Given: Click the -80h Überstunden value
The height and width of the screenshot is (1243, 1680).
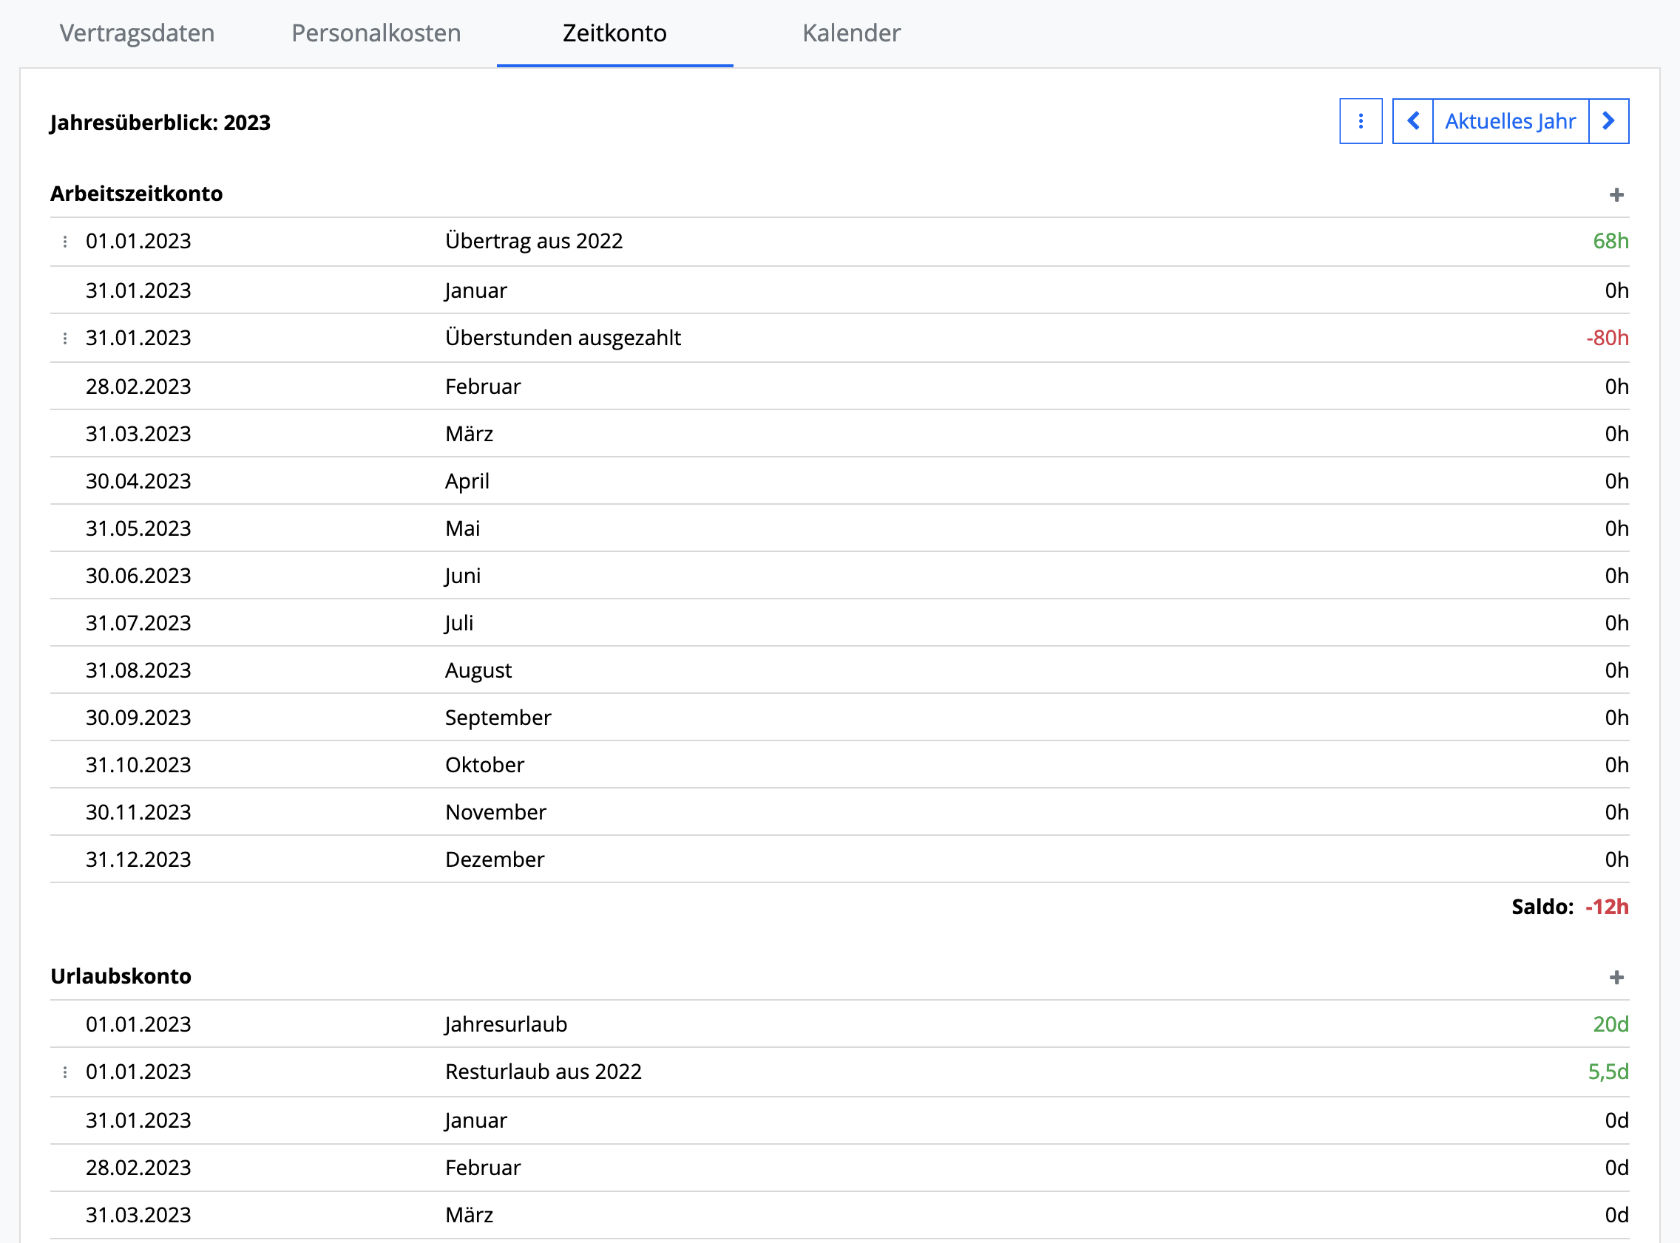Looking at the screenshot, I should (x=1607, y=338).
